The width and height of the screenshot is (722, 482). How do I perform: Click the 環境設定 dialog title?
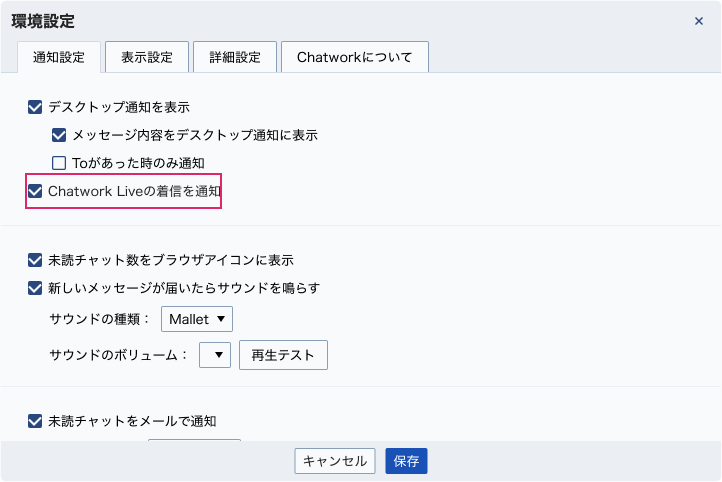(43, 21)
